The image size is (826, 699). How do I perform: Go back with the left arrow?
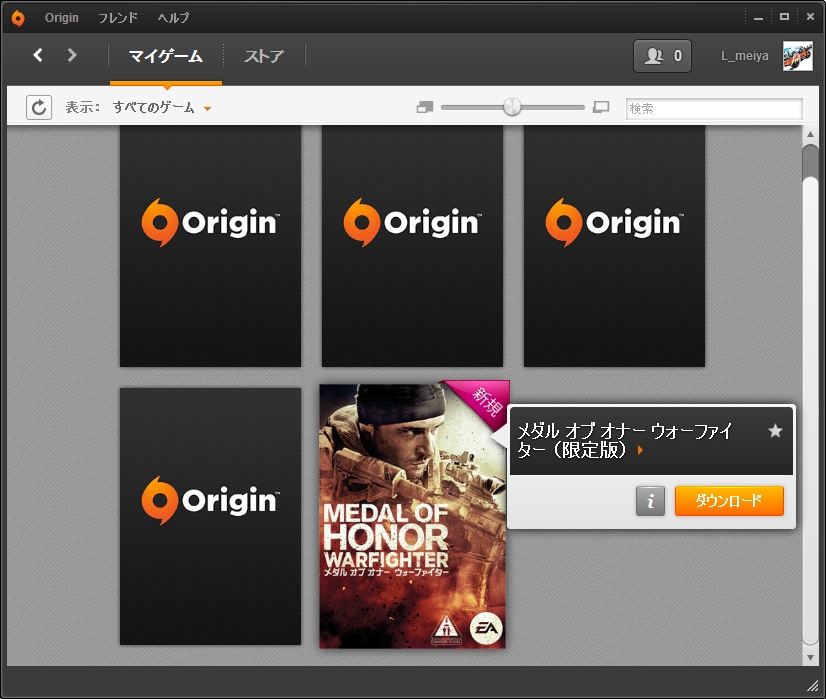pos(38,55)
